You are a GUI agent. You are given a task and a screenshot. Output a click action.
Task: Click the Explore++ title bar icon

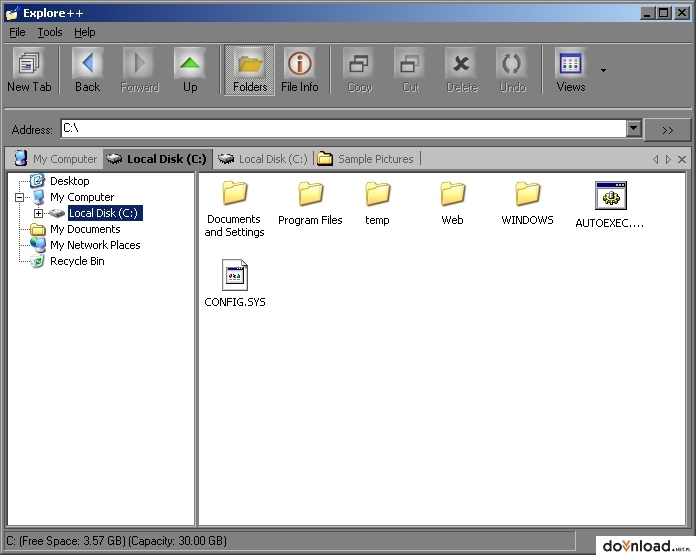(12, 13)
